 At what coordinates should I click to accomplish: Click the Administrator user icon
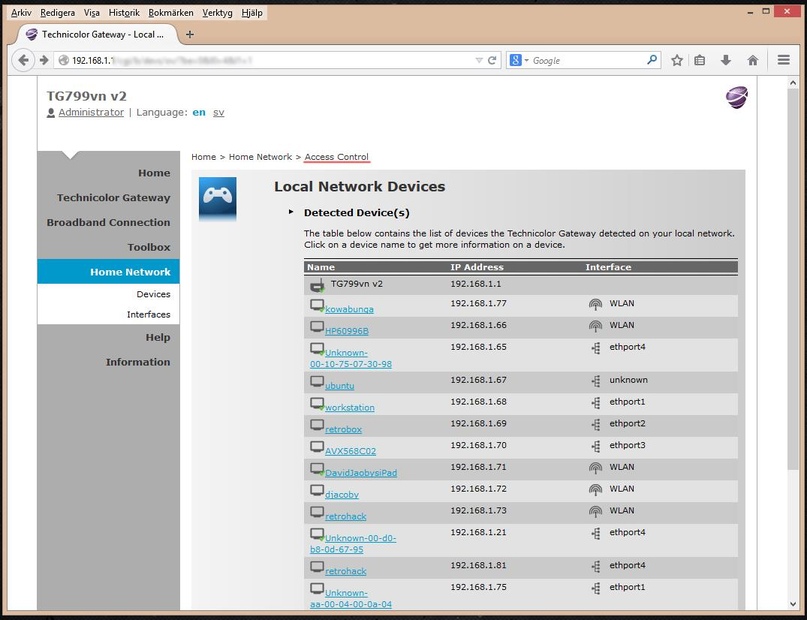tap(51, 113)
